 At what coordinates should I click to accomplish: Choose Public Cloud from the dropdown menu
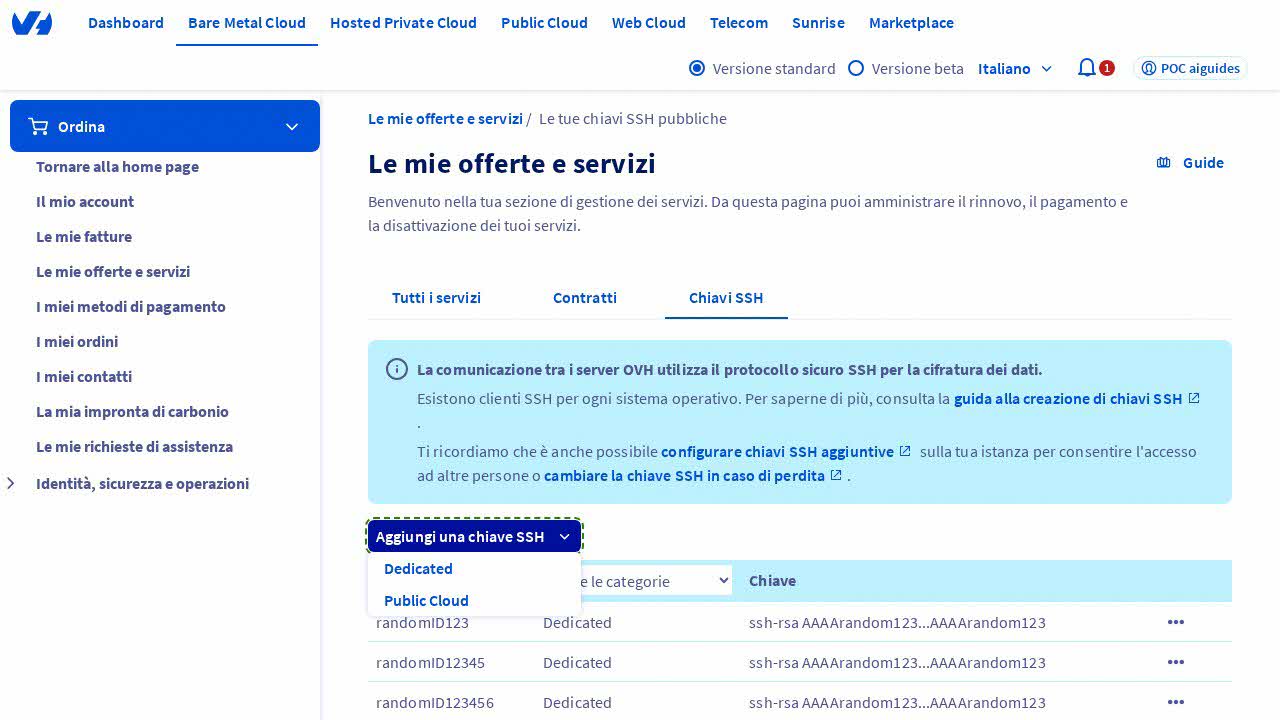(x=426, y=601)
